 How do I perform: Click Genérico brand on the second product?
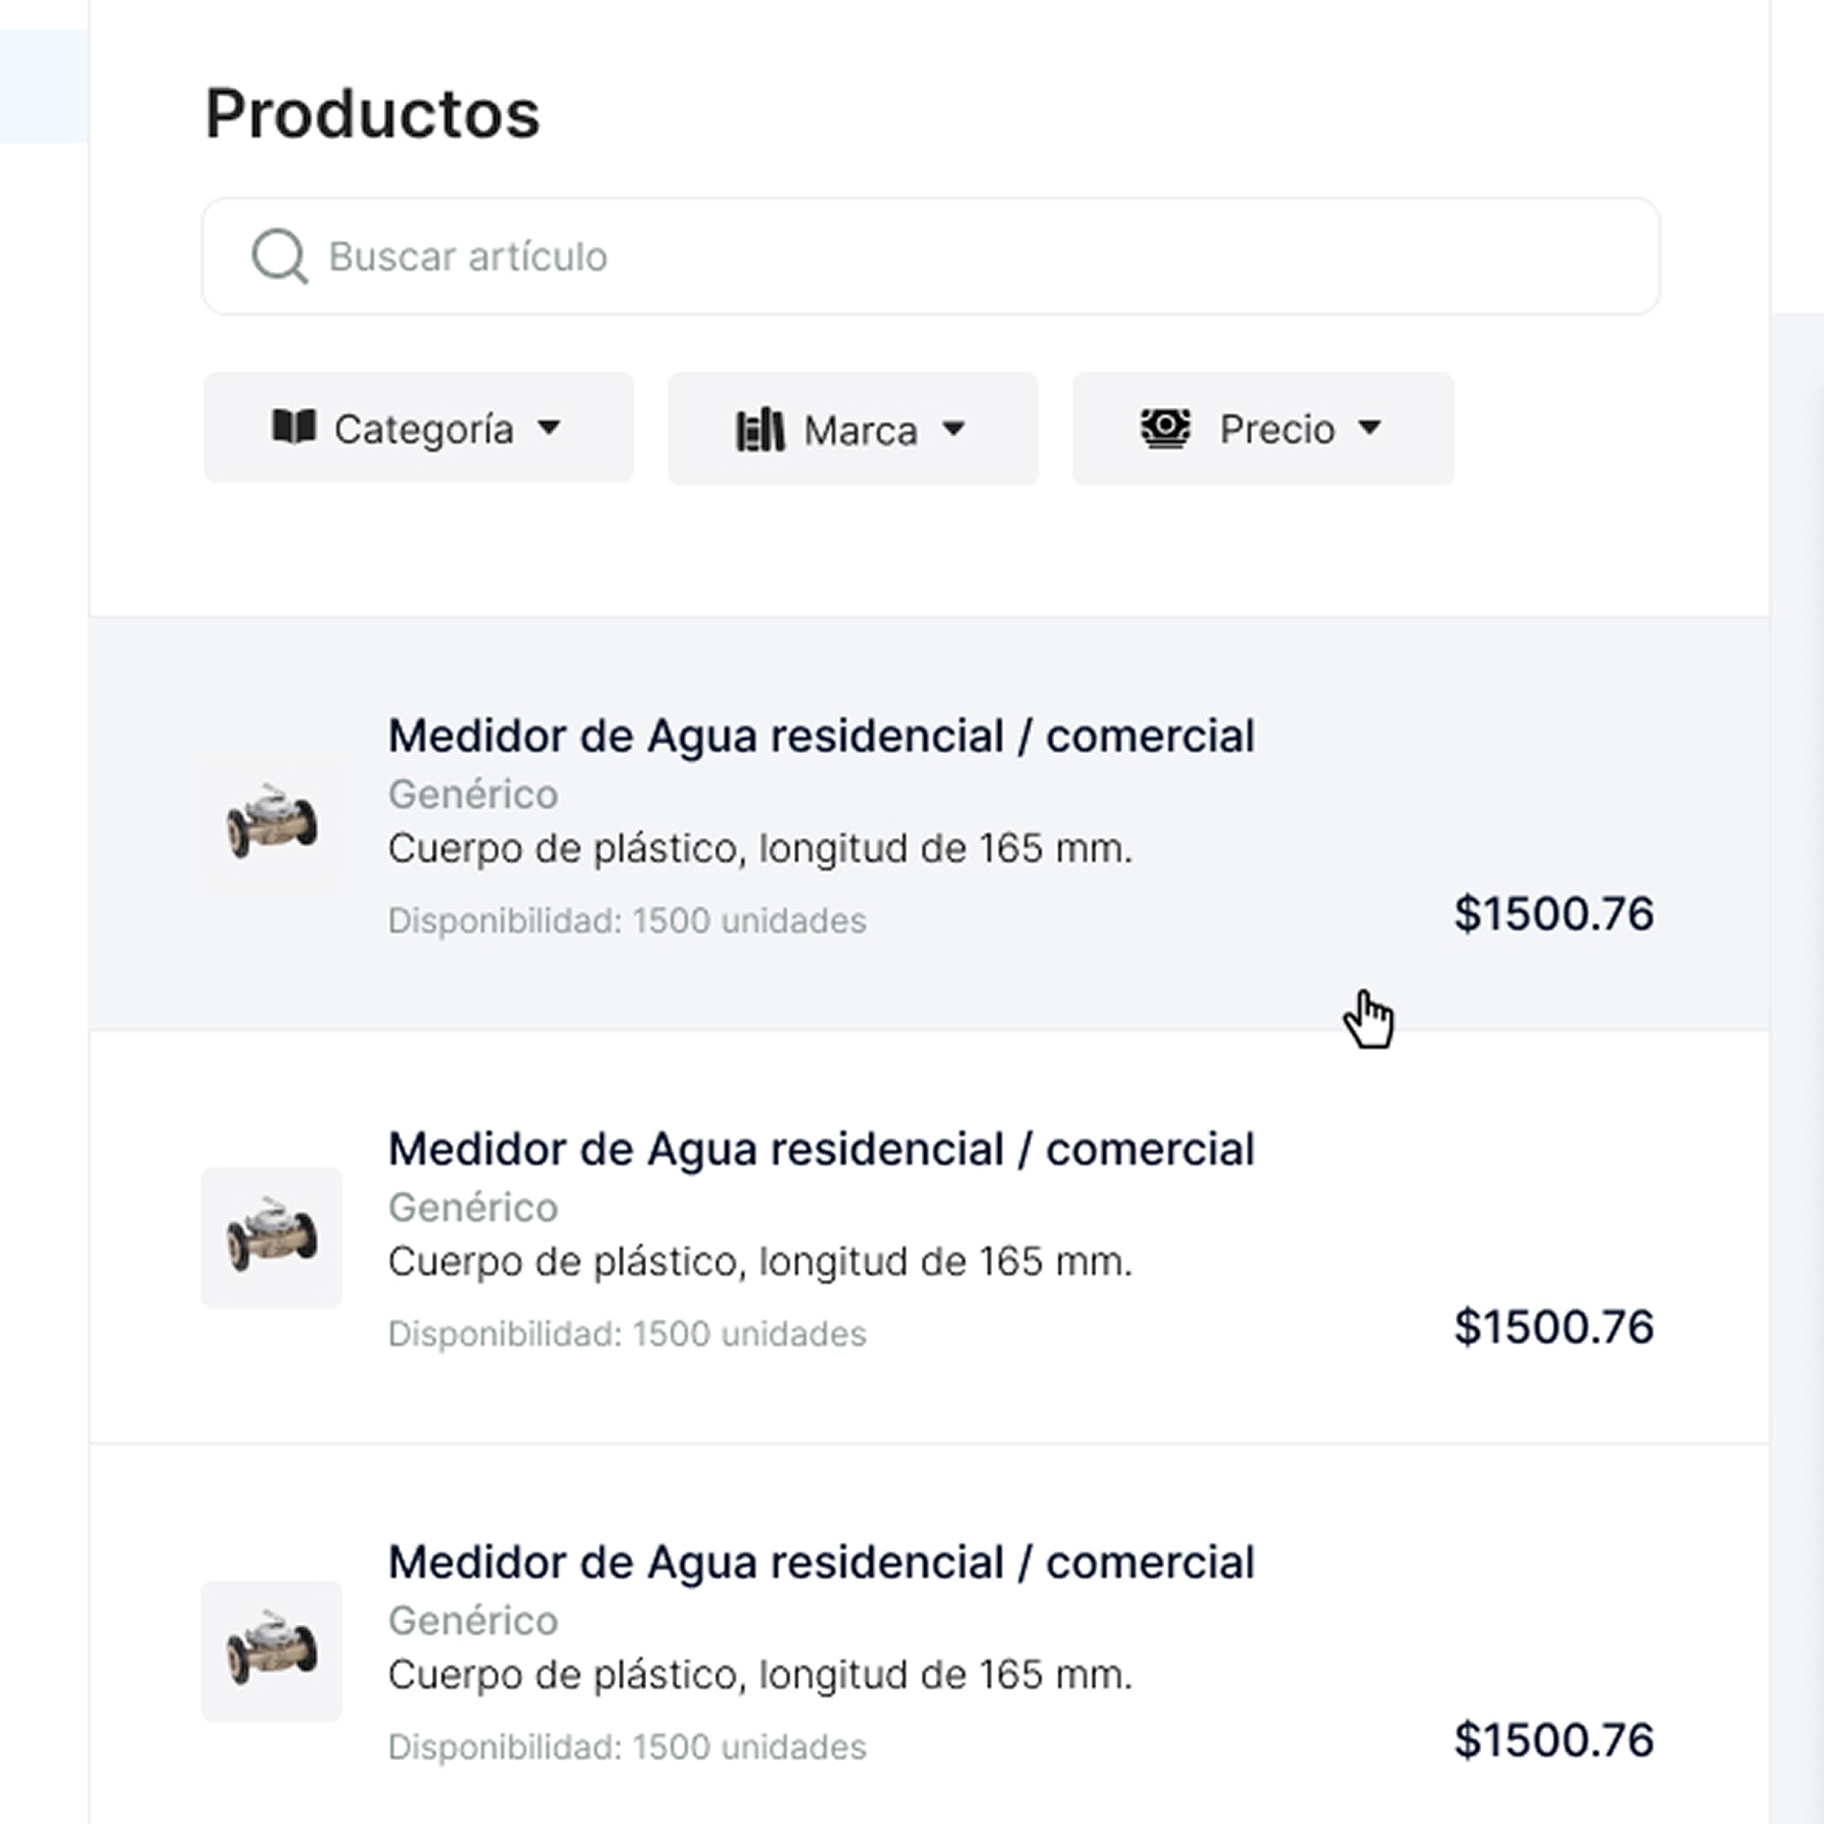coord(473,1207)
